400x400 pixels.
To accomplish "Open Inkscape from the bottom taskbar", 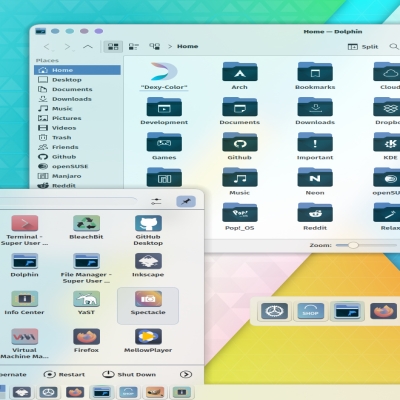I will pos(22,392).
